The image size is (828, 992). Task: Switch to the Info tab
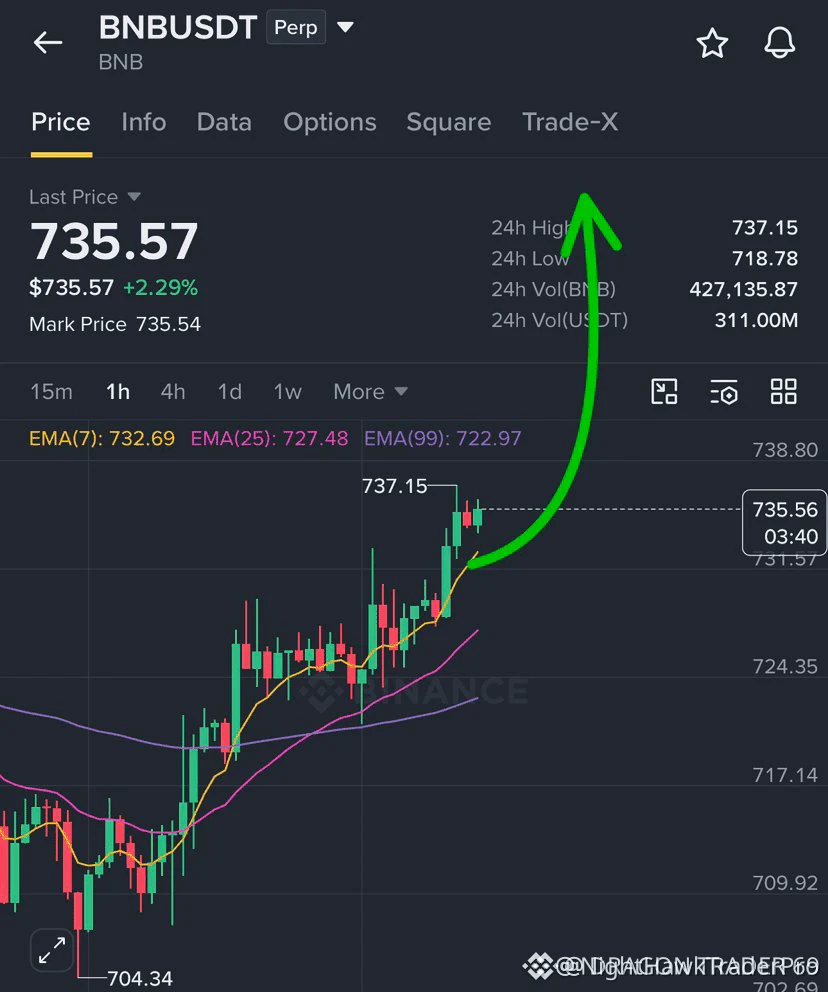click(144, 122)
